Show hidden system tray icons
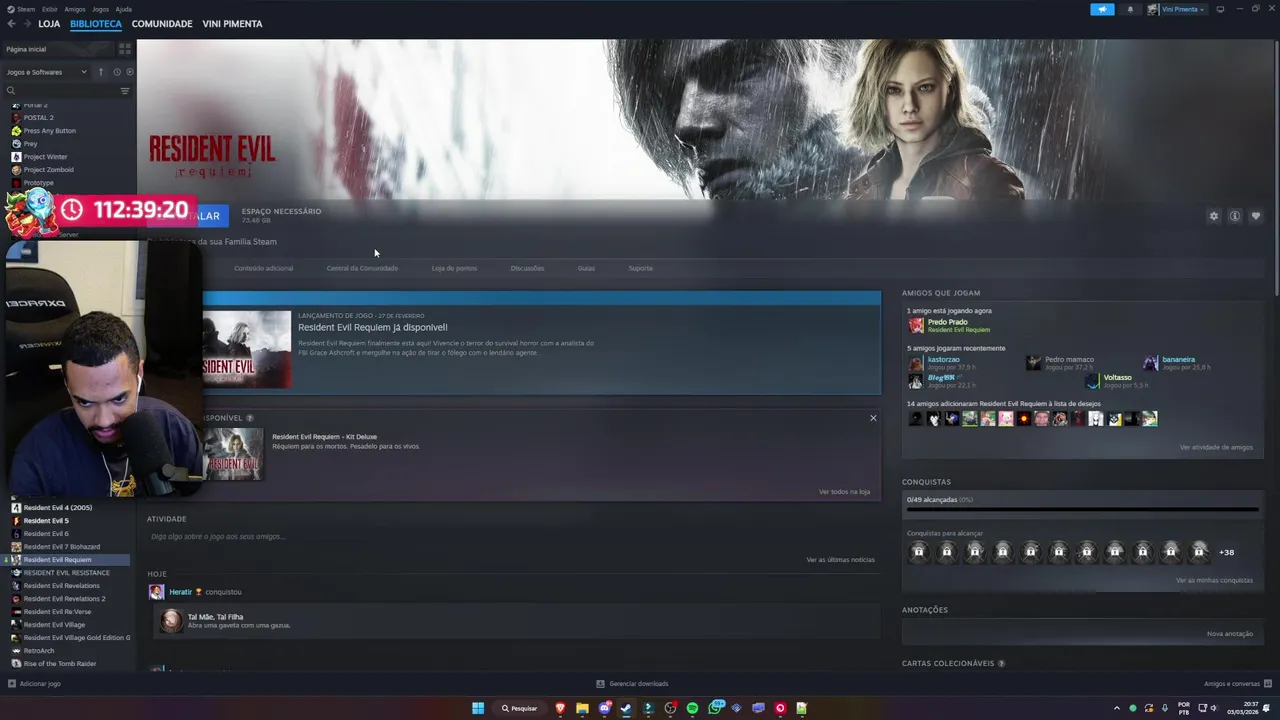This screenshot has height=720, width=1280. (1117, 708)
